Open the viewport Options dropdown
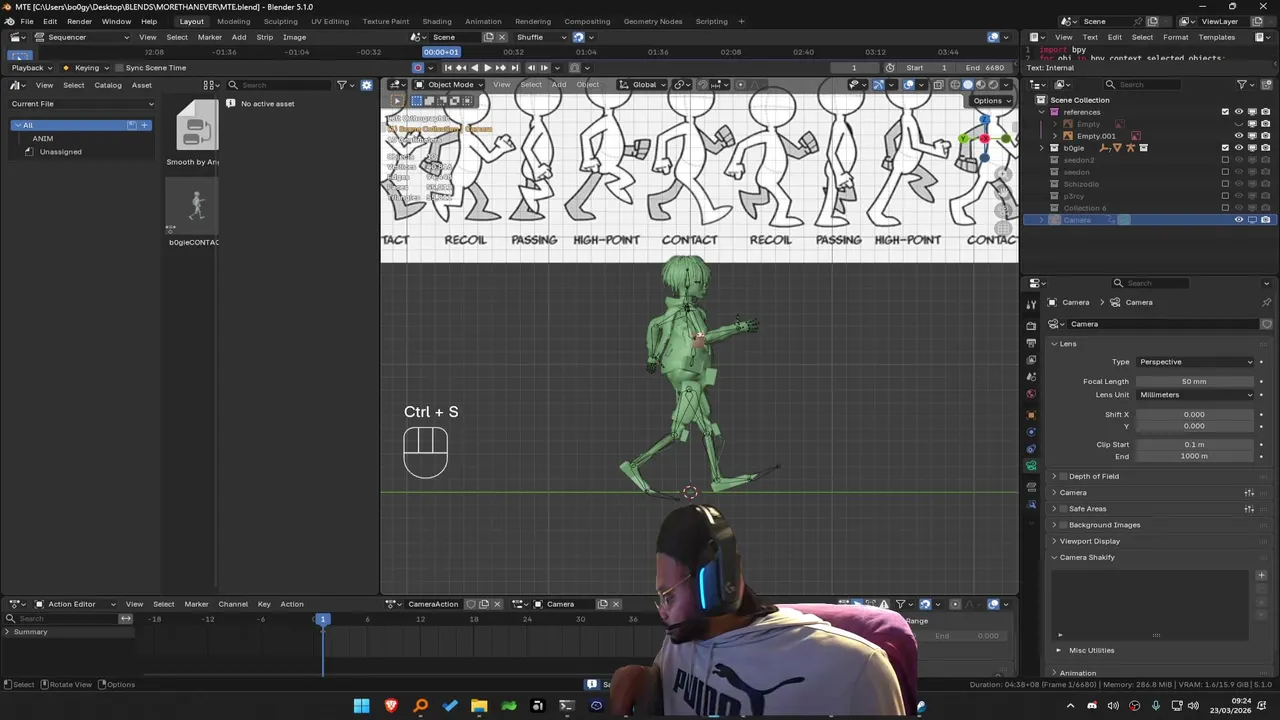This screenshot has width=1280, height=720. point(991,101)
